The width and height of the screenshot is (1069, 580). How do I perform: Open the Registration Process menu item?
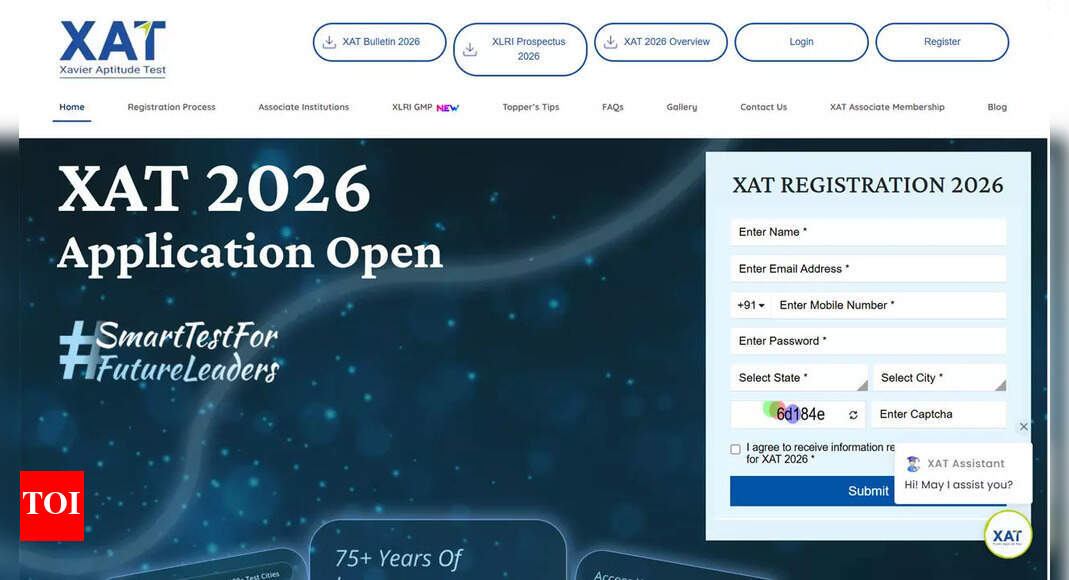[171, 107]
